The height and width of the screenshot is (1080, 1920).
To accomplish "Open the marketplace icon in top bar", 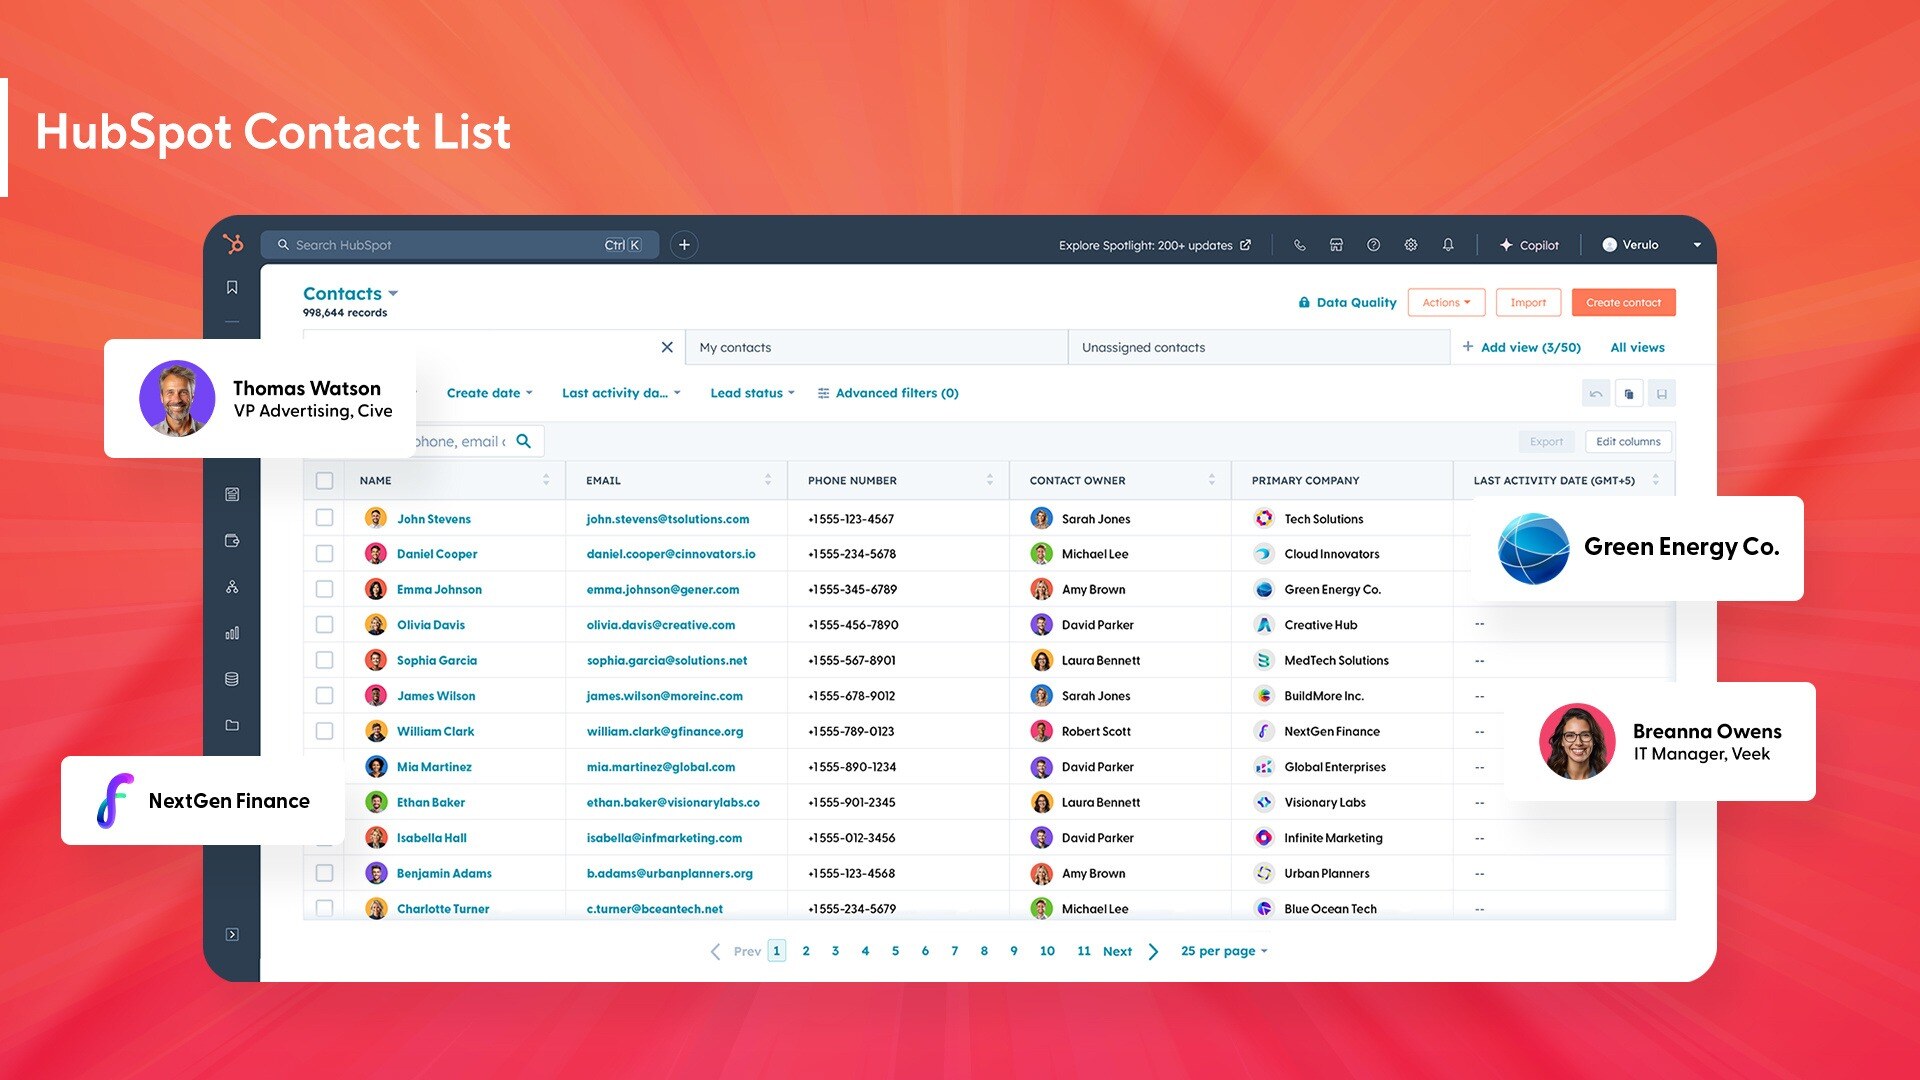I will coord(1336,245).
